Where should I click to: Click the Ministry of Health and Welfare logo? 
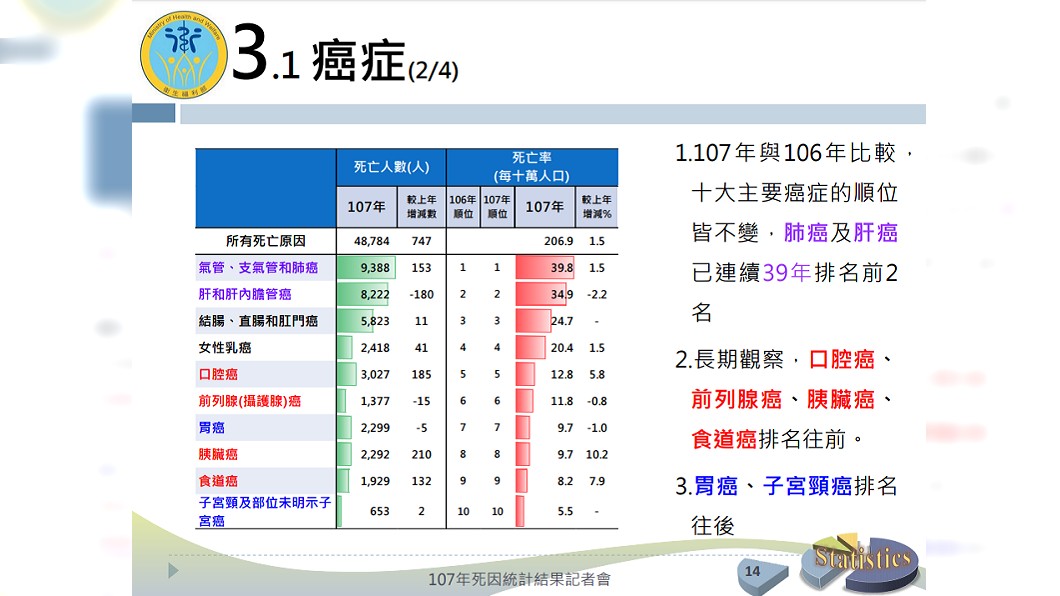[x=183, y=54]
